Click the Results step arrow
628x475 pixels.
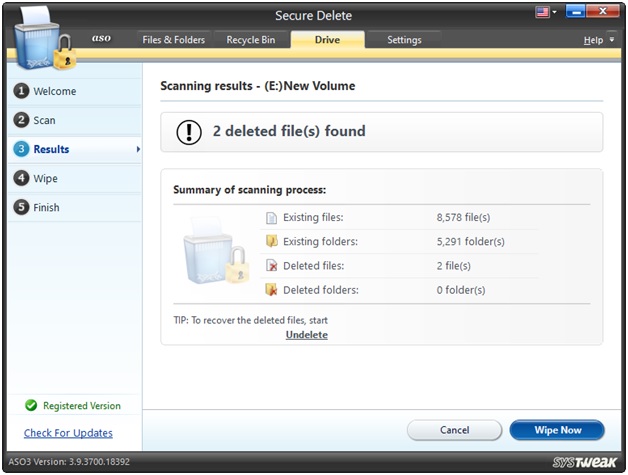tap(137, 149)
